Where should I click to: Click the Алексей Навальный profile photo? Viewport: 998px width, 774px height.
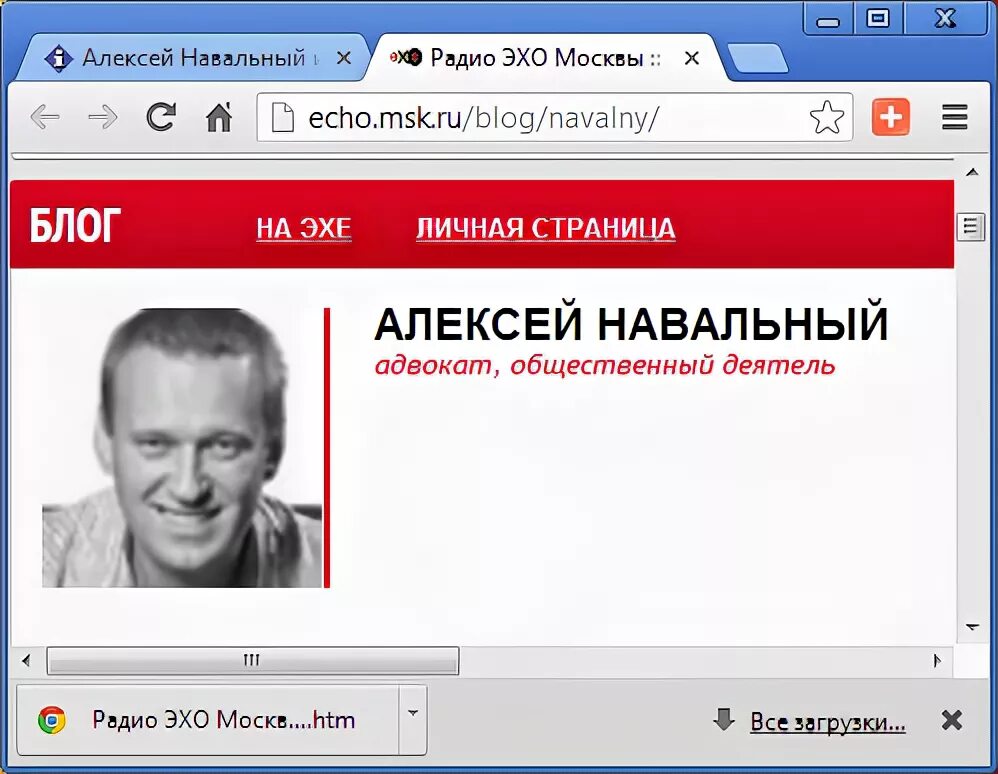pos(182,447)
